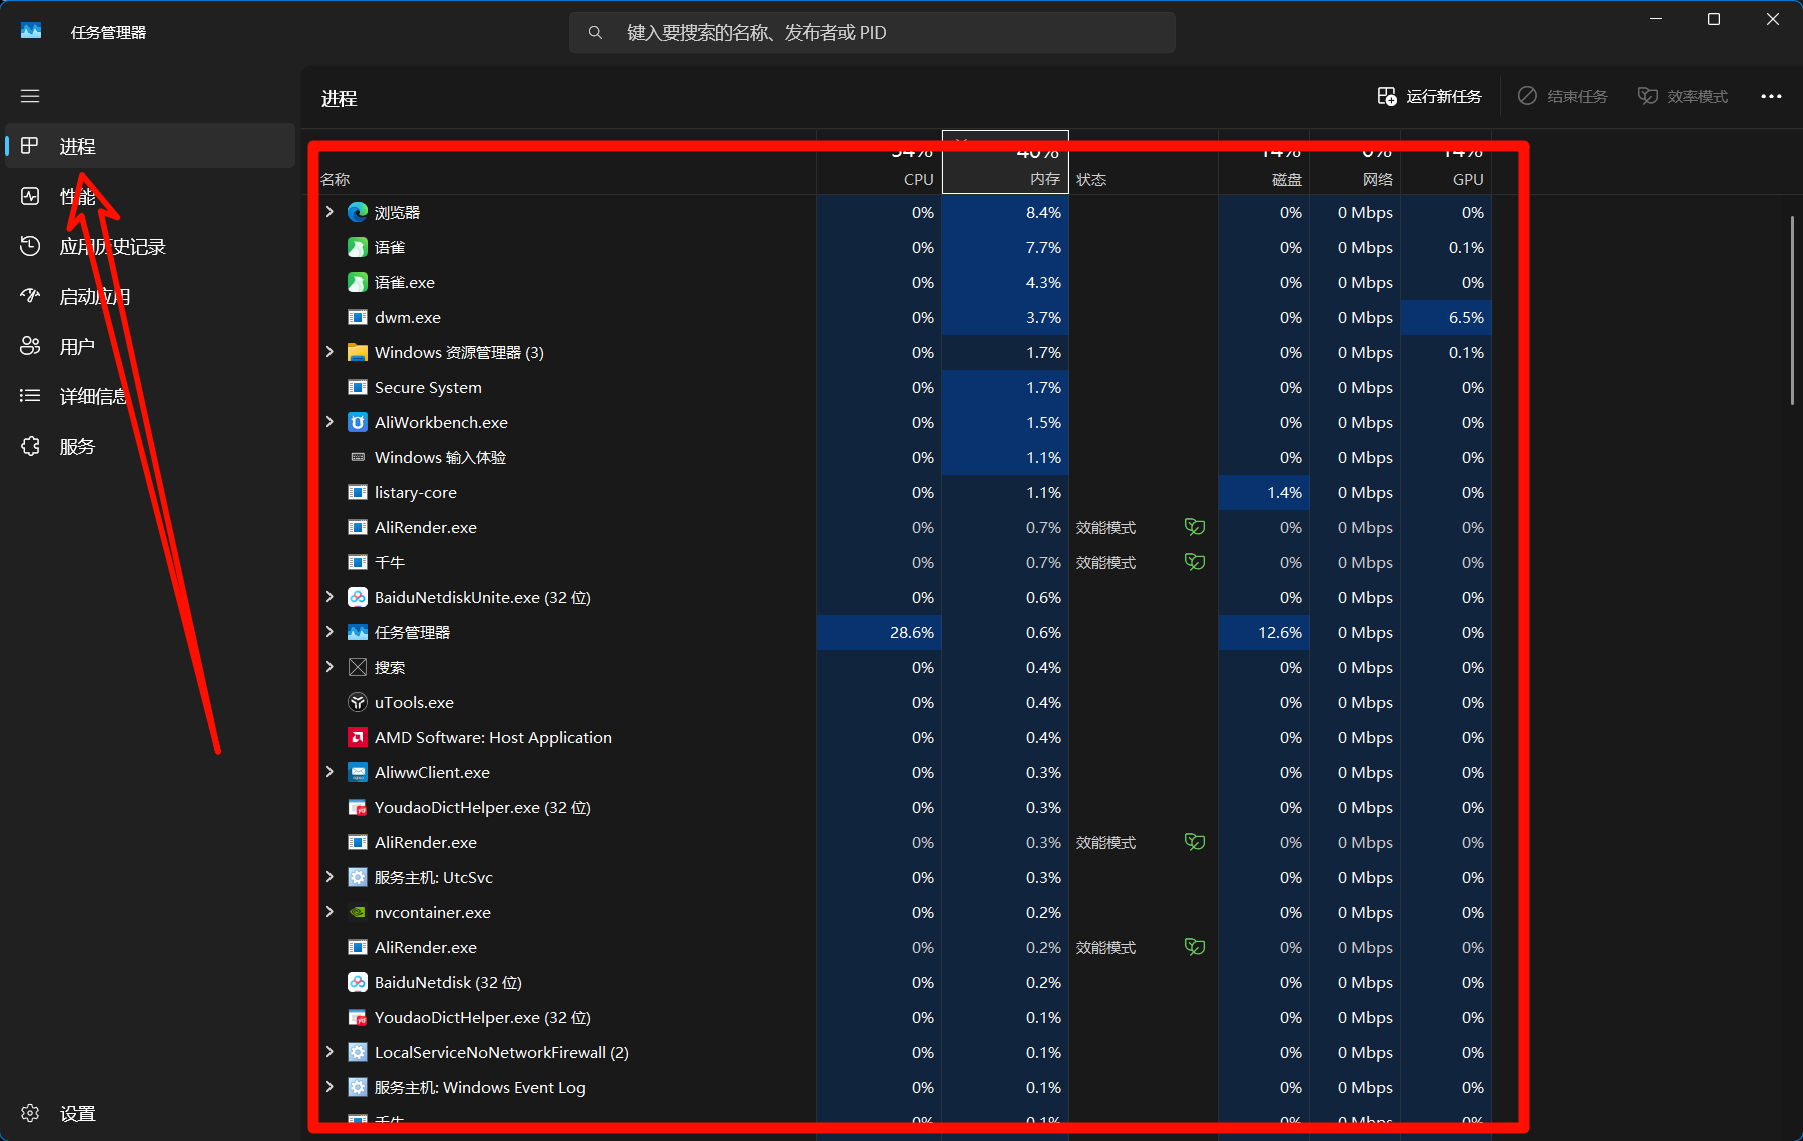The height and width of the screenshot is (1141, 1803).
Task: Click the listary-core process icon
Action: coord(358,492)
